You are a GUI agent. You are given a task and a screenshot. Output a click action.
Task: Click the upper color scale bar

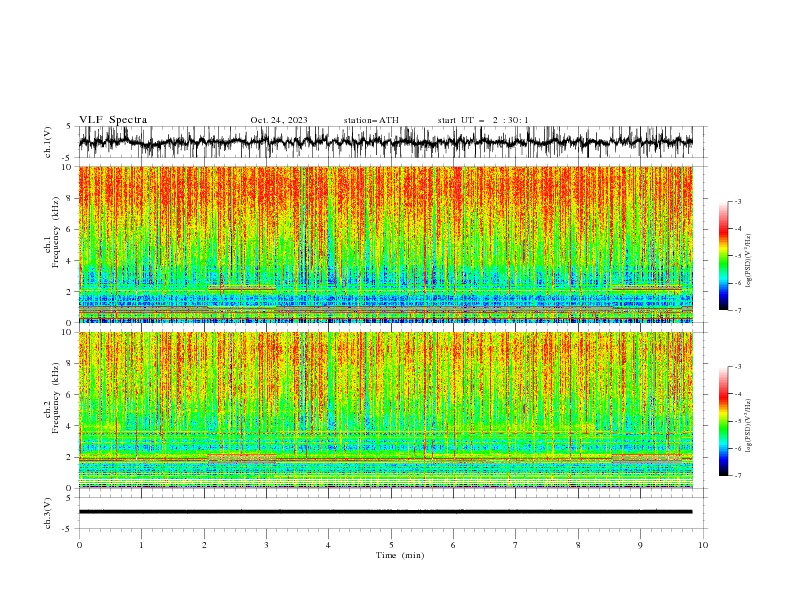(x=723, y=256)
